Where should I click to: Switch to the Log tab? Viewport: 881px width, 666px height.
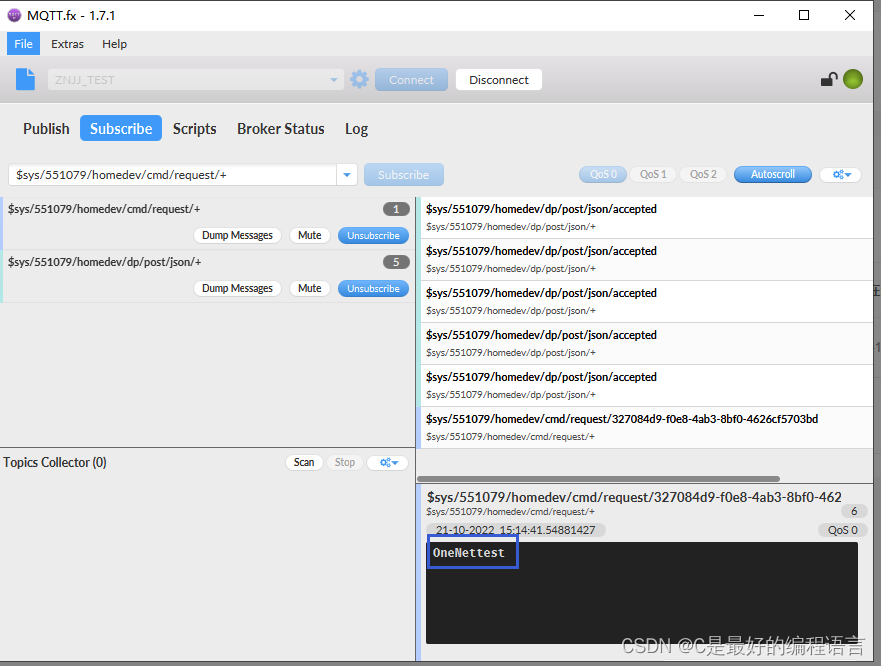click(356, 129)
